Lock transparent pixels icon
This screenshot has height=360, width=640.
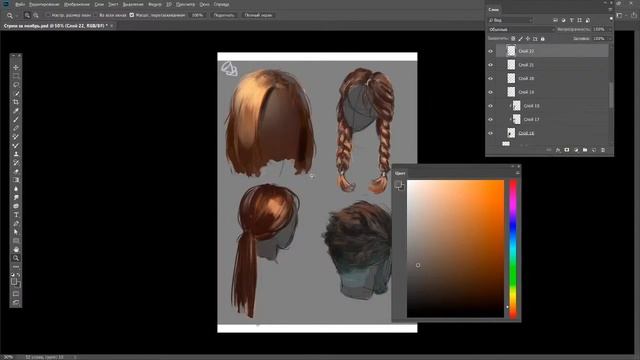tap(513, 39)
